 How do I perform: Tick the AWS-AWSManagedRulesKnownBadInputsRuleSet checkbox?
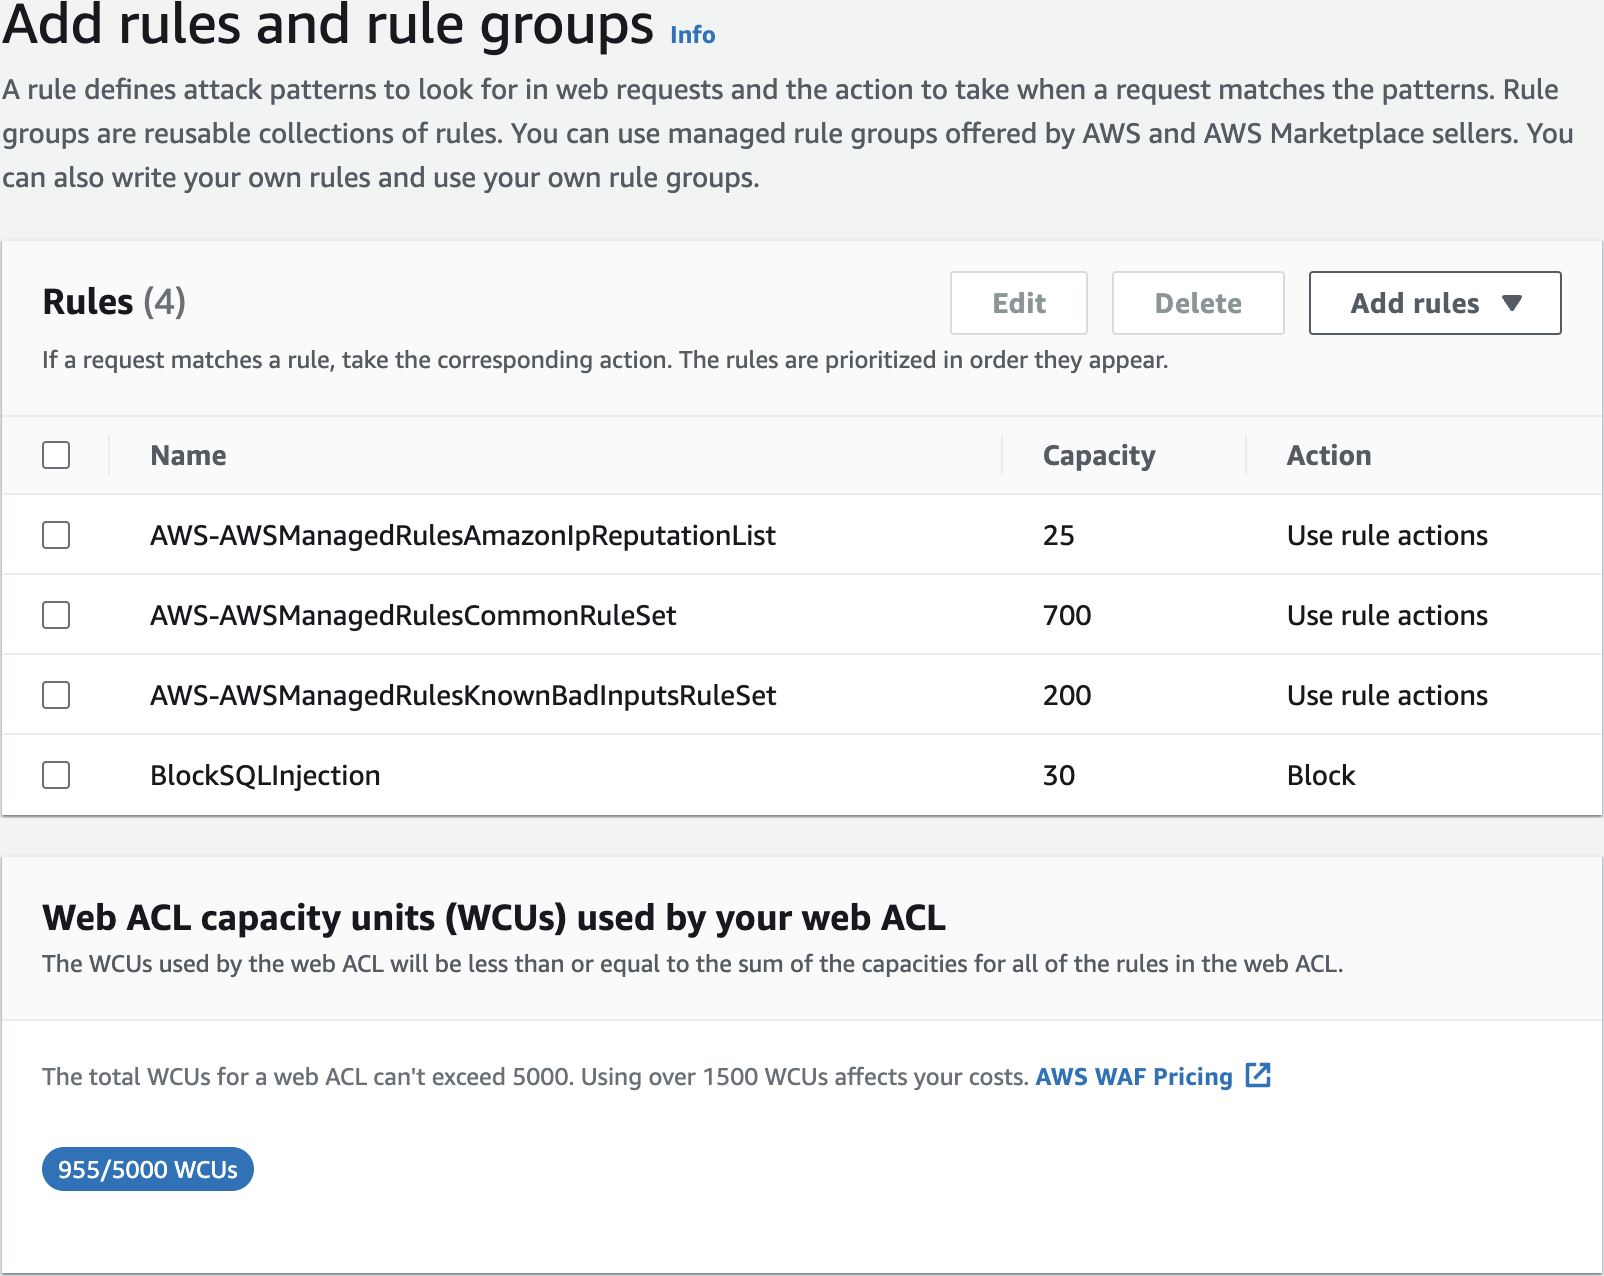tap(56, 695)
